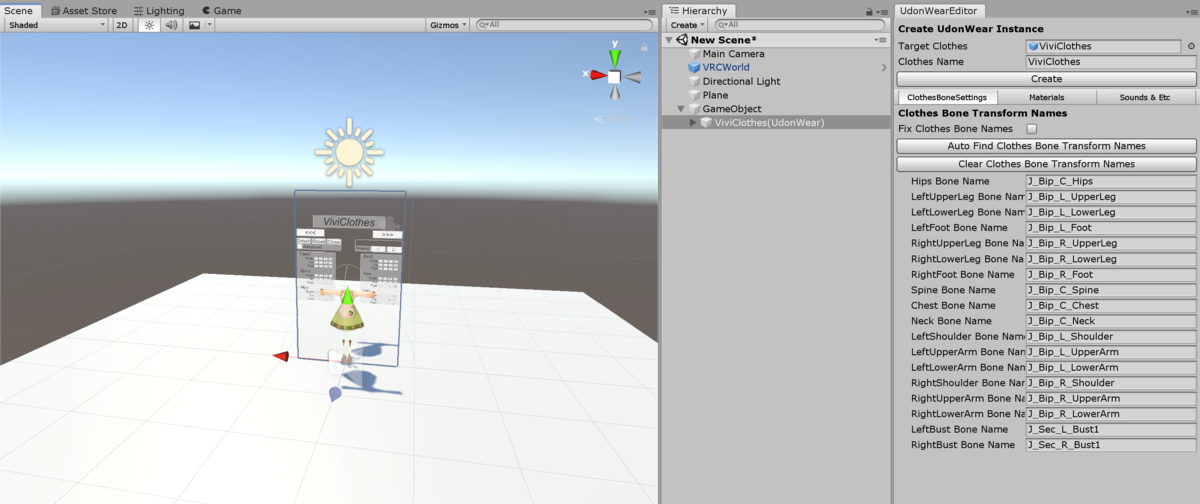Open Target Clothes object picker circle
1200x504 pixels.
1191,46
